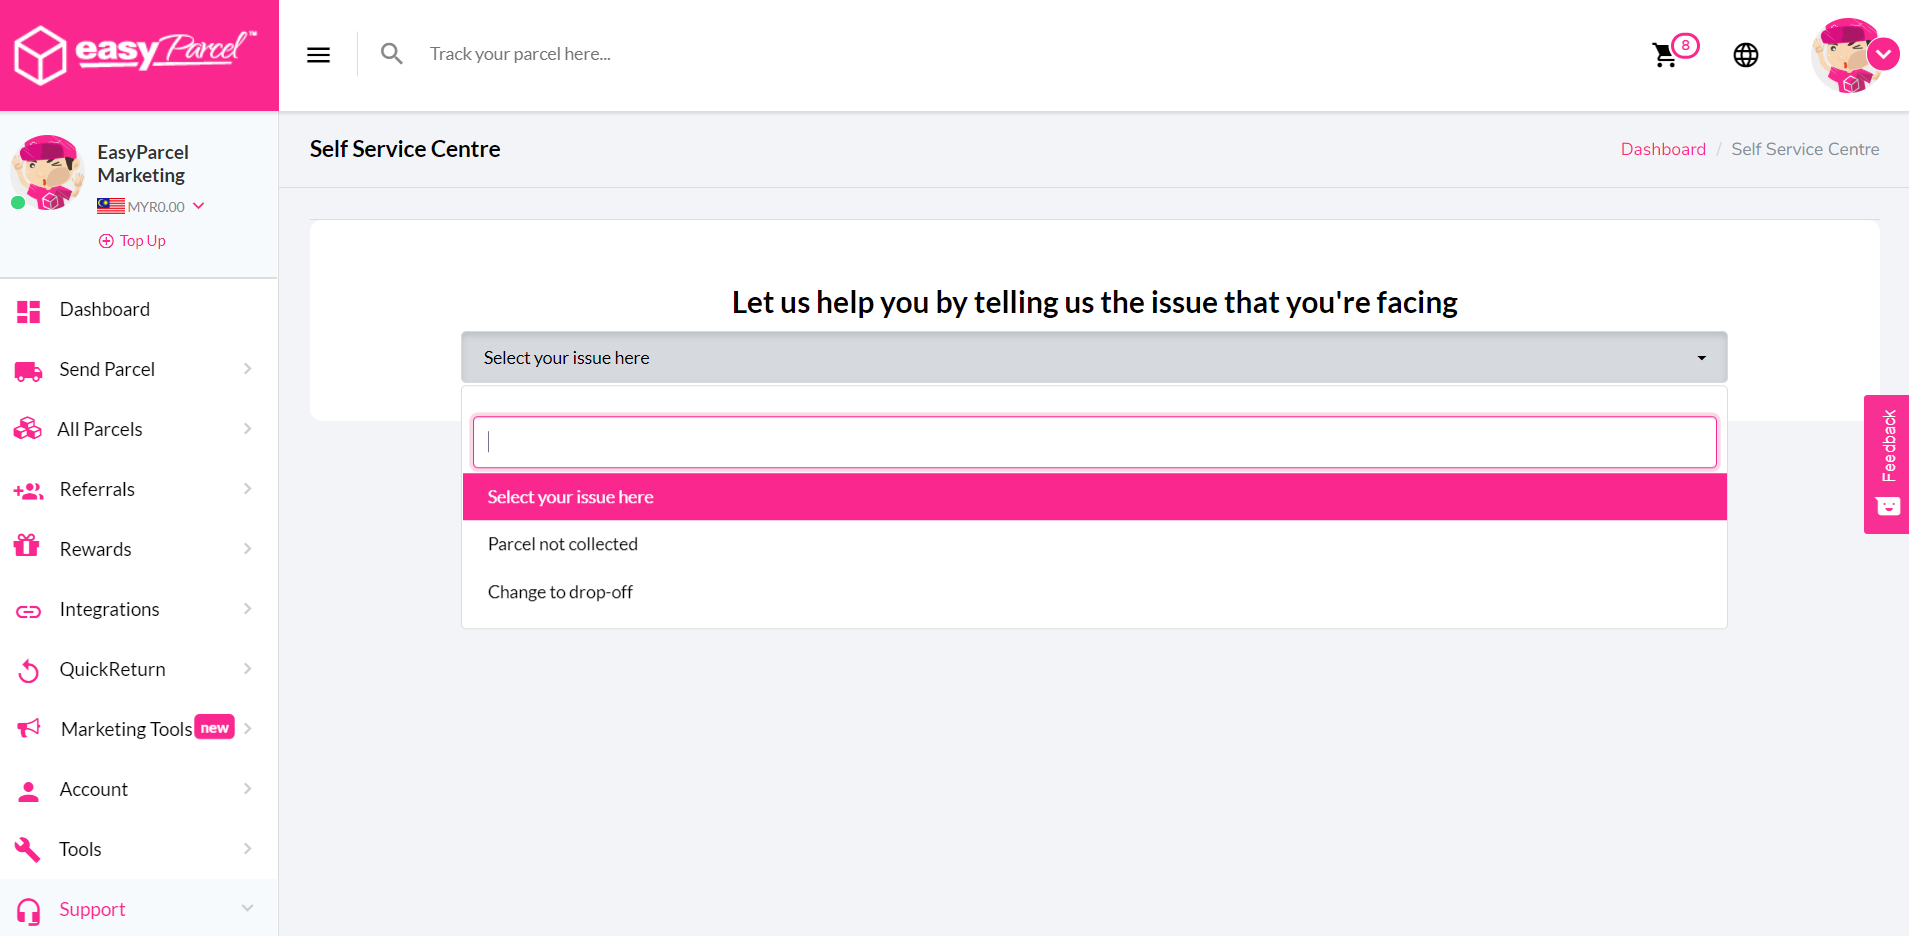
Task: Click the Feedback side tab
Action: (x=1886, y=463)
